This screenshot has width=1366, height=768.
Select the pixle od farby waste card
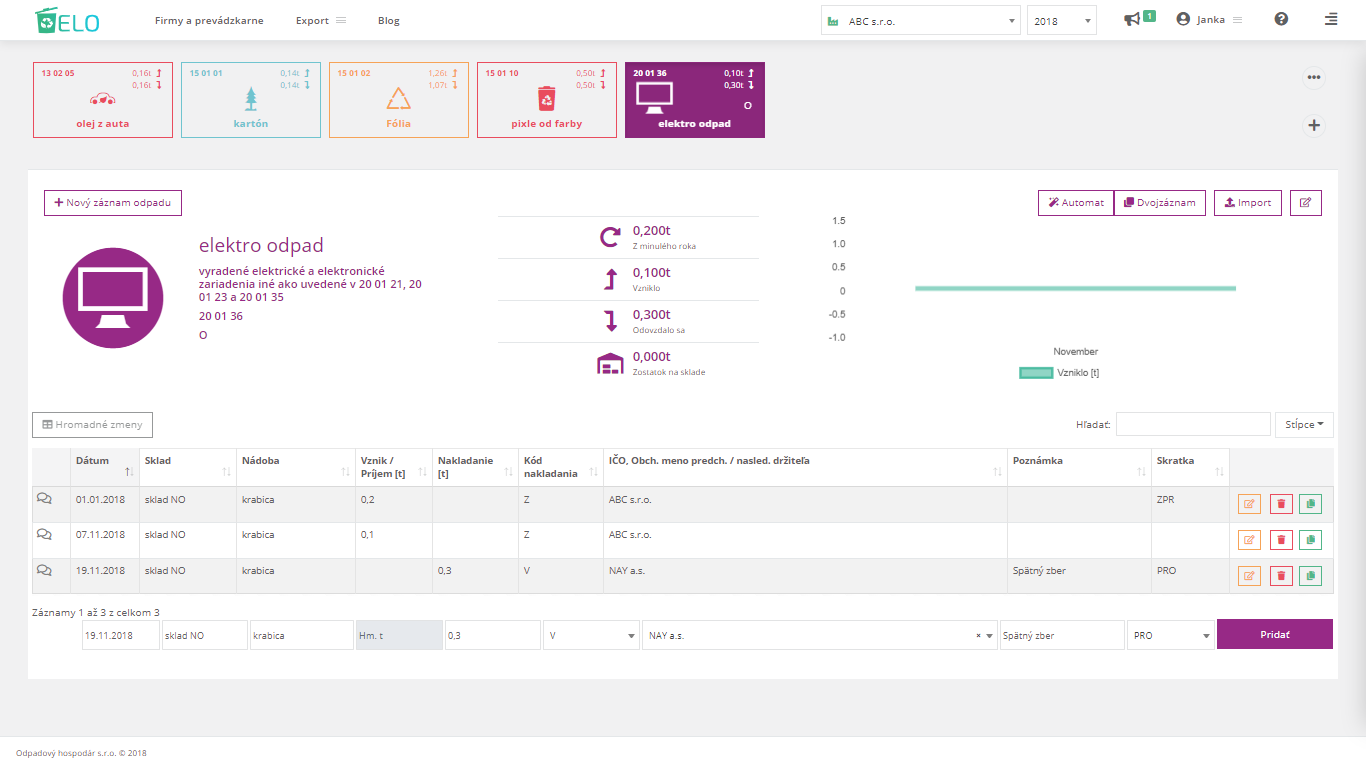547,99
